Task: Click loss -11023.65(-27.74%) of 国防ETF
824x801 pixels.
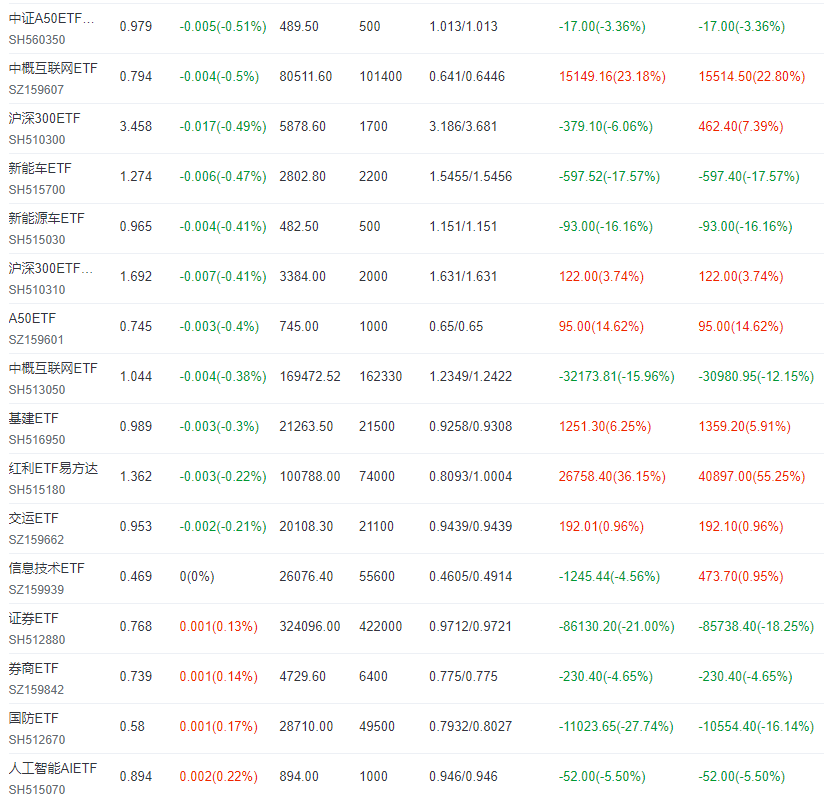Action: [x=616, y=726]
